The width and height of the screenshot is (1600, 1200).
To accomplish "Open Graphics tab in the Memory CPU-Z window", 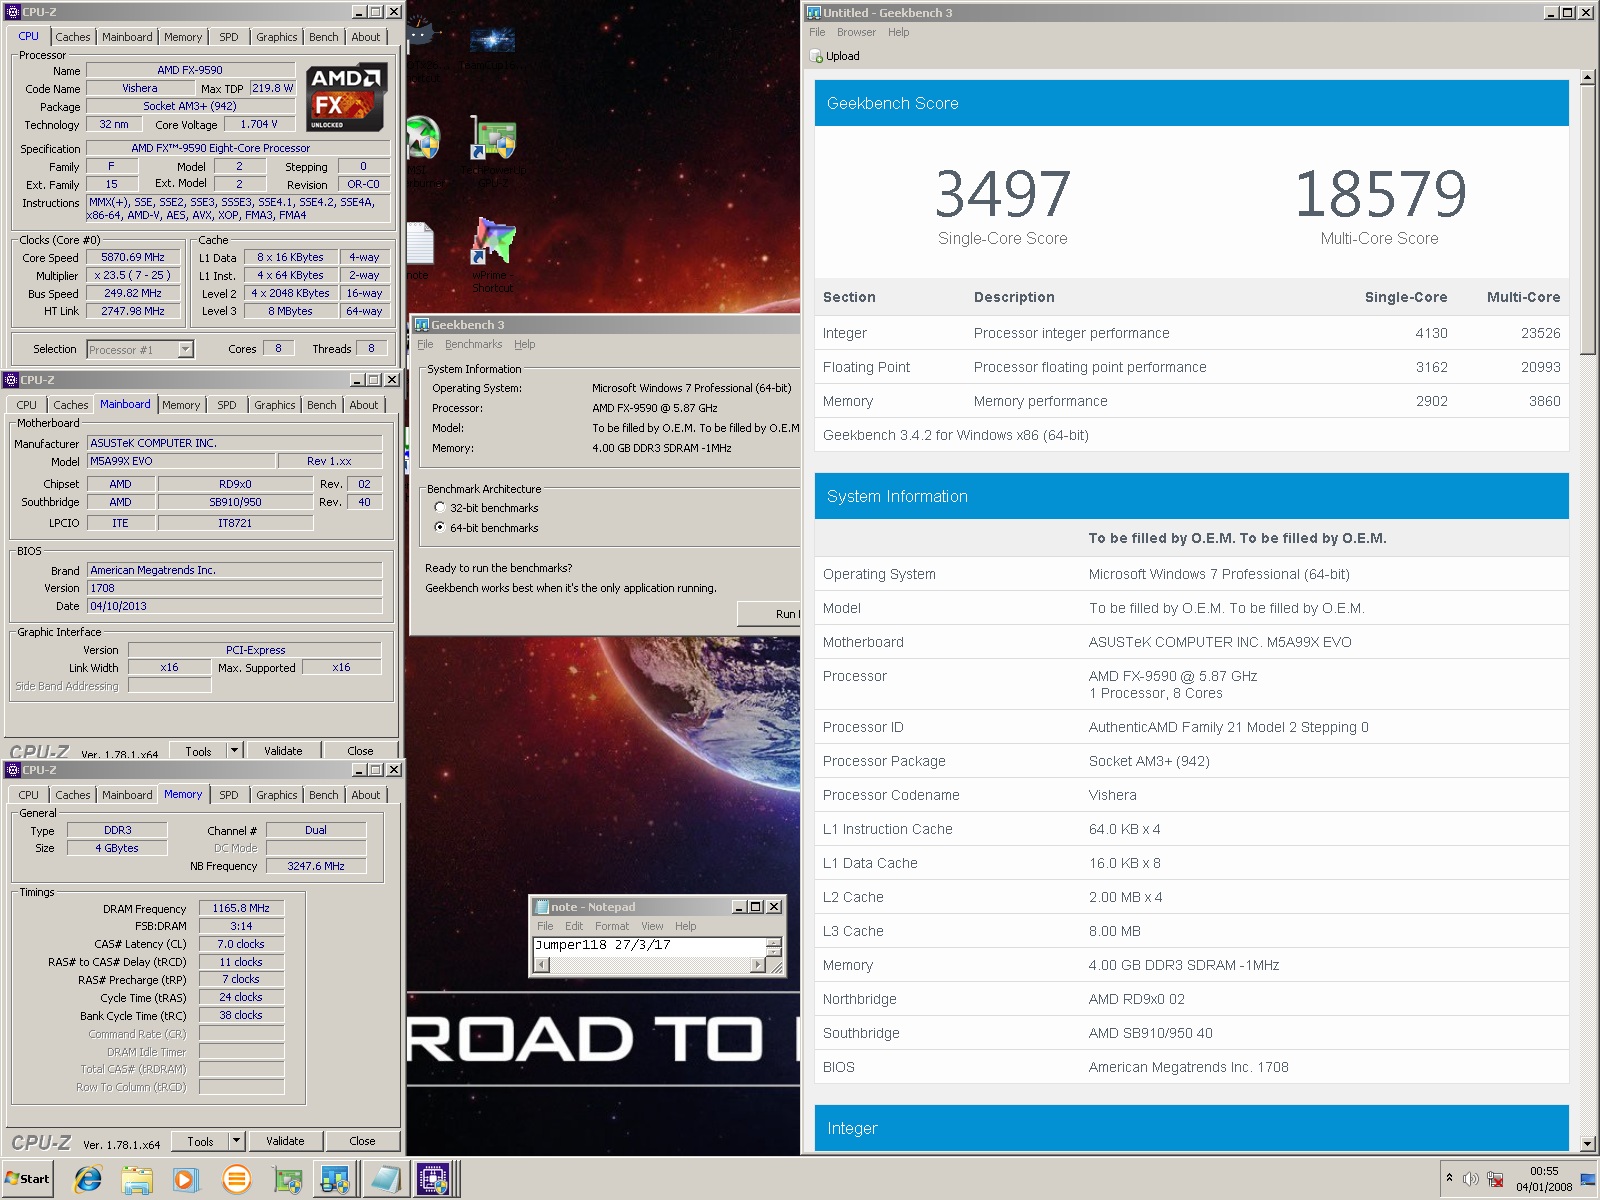I will click(x=277, y=795).
